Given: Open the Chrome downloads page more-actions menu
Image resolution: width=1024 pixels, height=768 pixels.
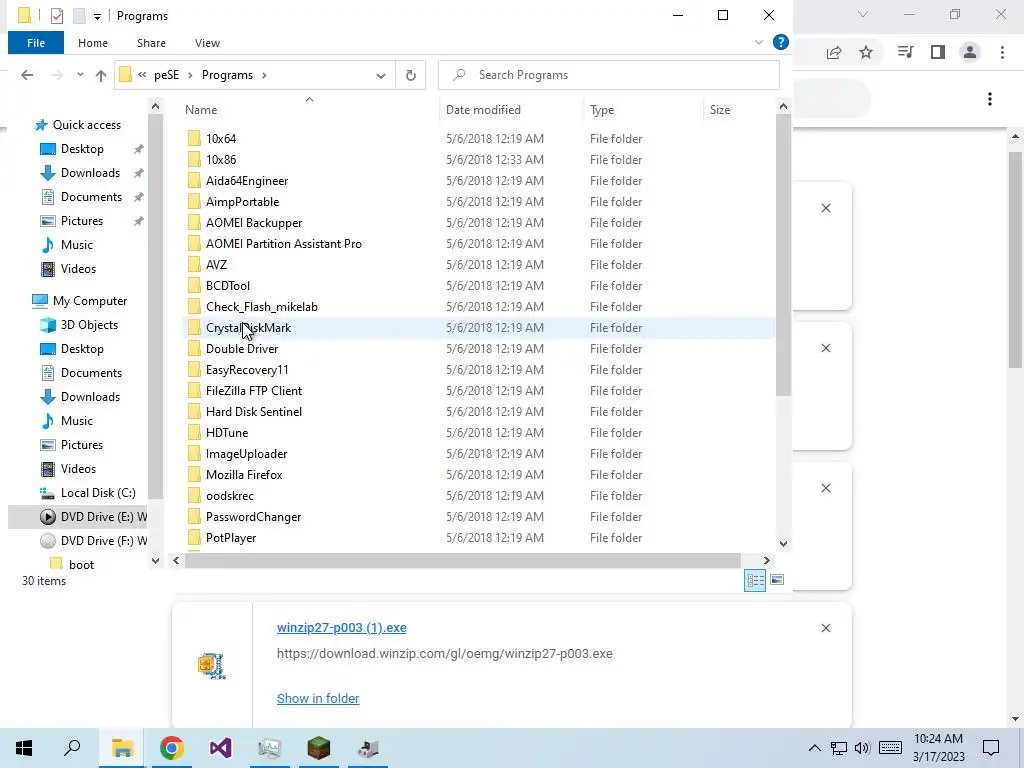Looking at the screenshot, I should (x=990, y=99).
